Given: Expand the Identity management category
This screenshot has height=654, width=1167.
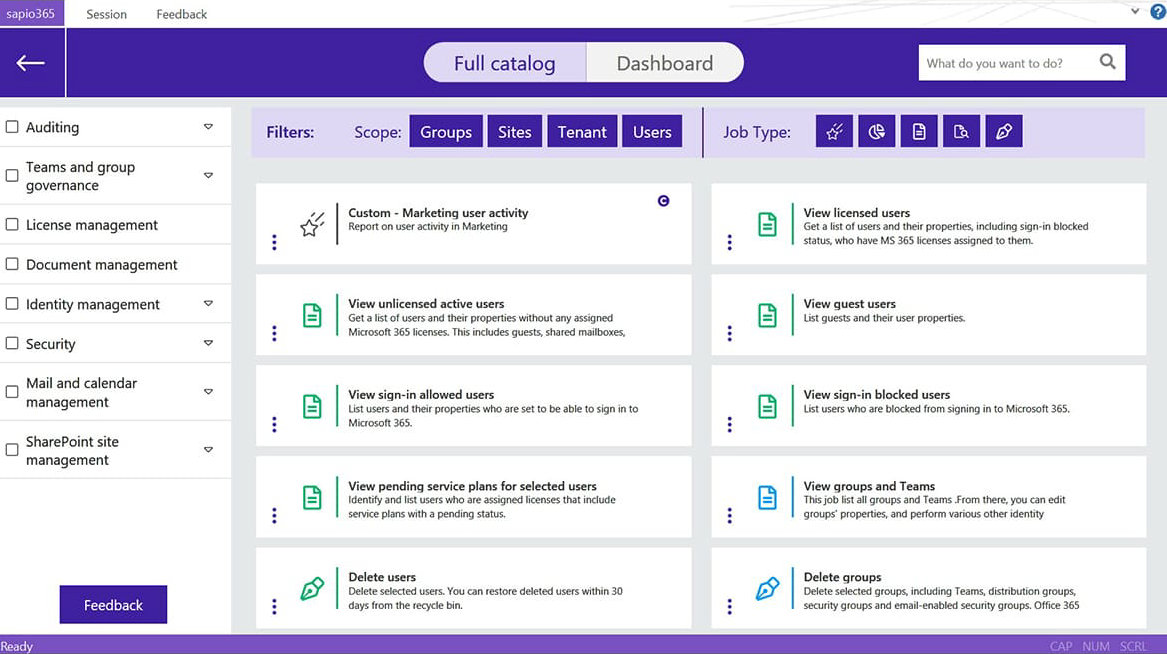Looking at the screenshot, I should tap(208, 304).
